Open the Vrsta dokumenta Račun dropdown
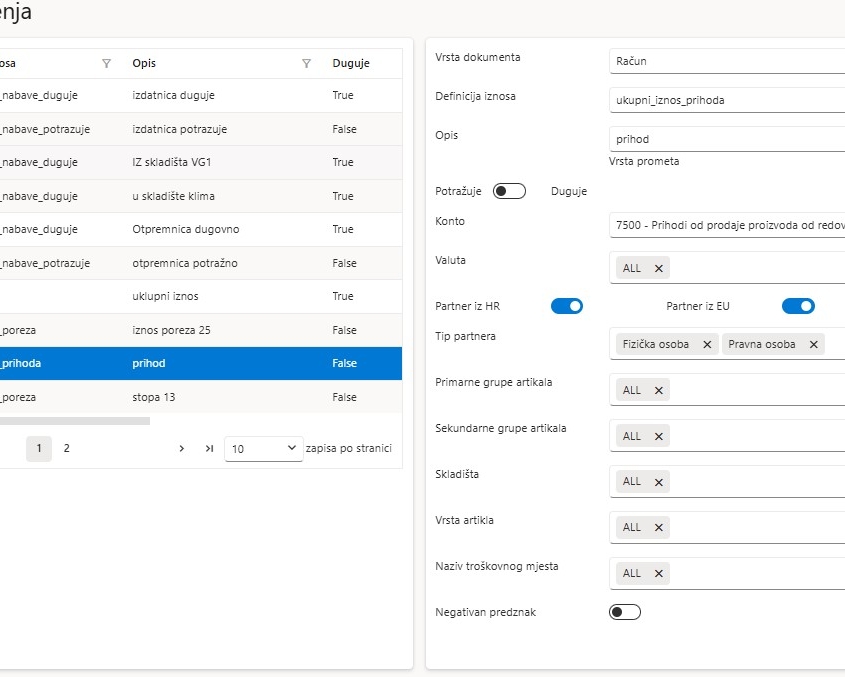The image size is (845, 677). coord(726,61)
